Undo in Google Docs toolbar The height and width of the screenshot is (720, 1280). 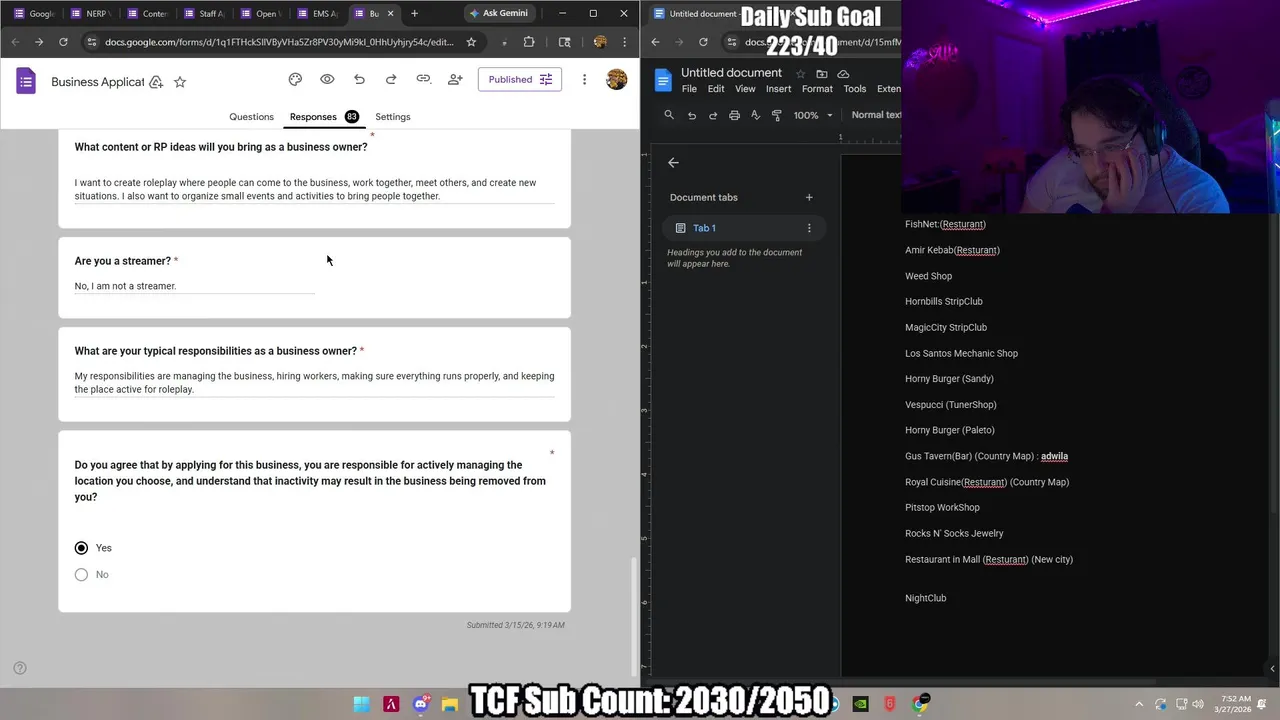[691, 115]
